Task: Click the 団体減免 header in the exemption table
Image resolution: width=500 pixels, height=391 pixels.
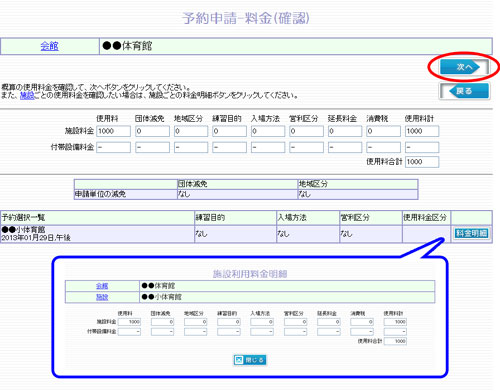Action: [193, 184]
